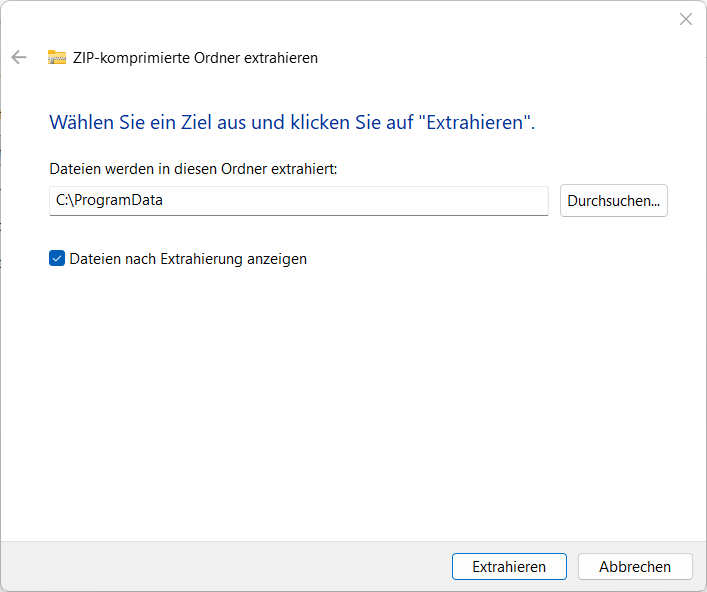The image size is (707, 592).
Task: Click the word 'Extrahieren' in the blue heading
Action: [475, 123]
